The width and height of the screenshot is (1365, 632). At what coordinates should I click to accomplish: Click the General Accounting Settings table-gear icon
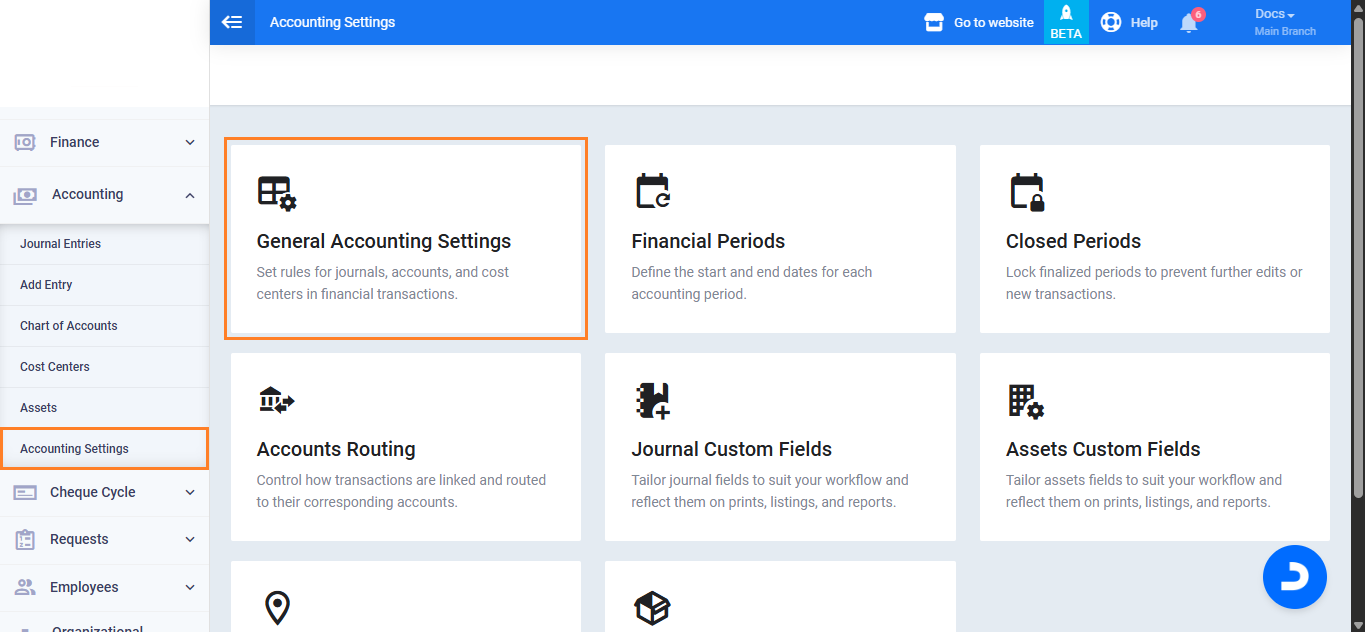pos(277,193)
